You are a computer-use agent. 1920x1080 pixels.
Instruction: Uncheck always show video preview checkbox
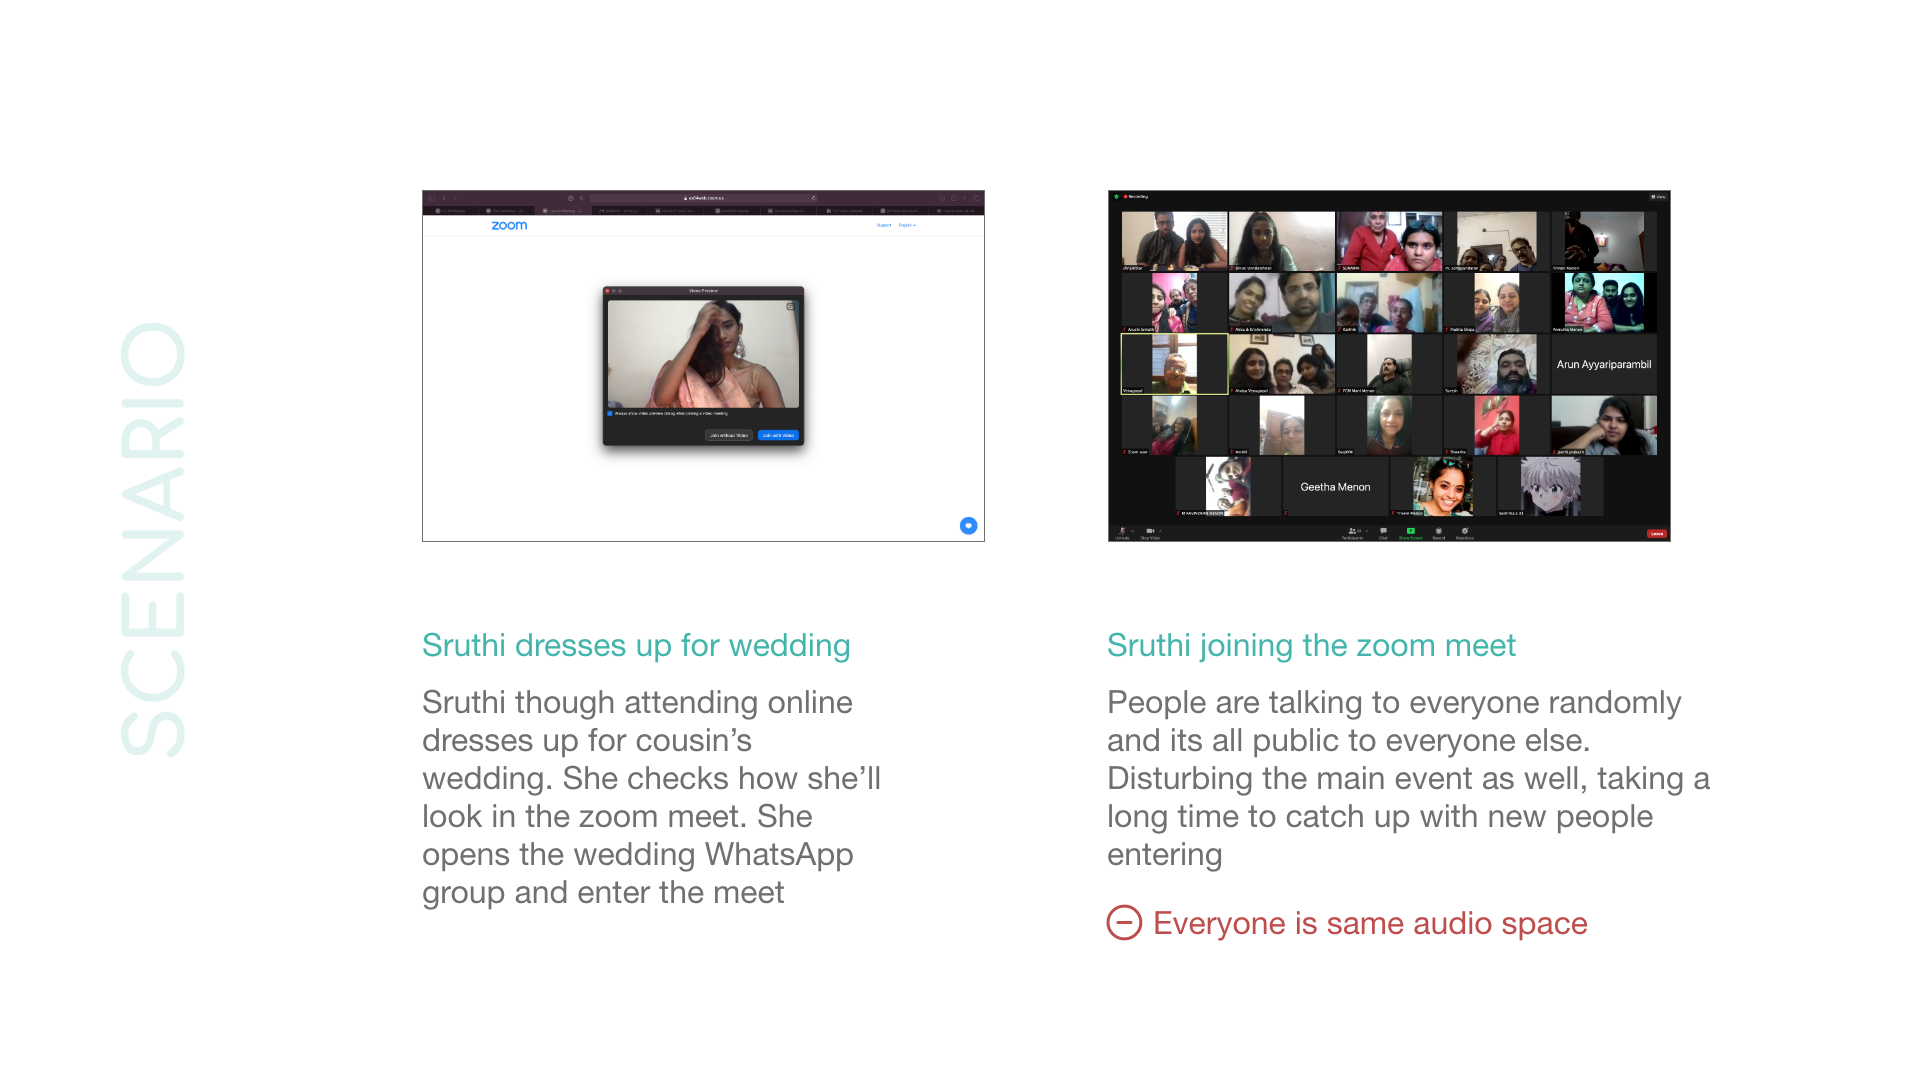pos(610,413)
